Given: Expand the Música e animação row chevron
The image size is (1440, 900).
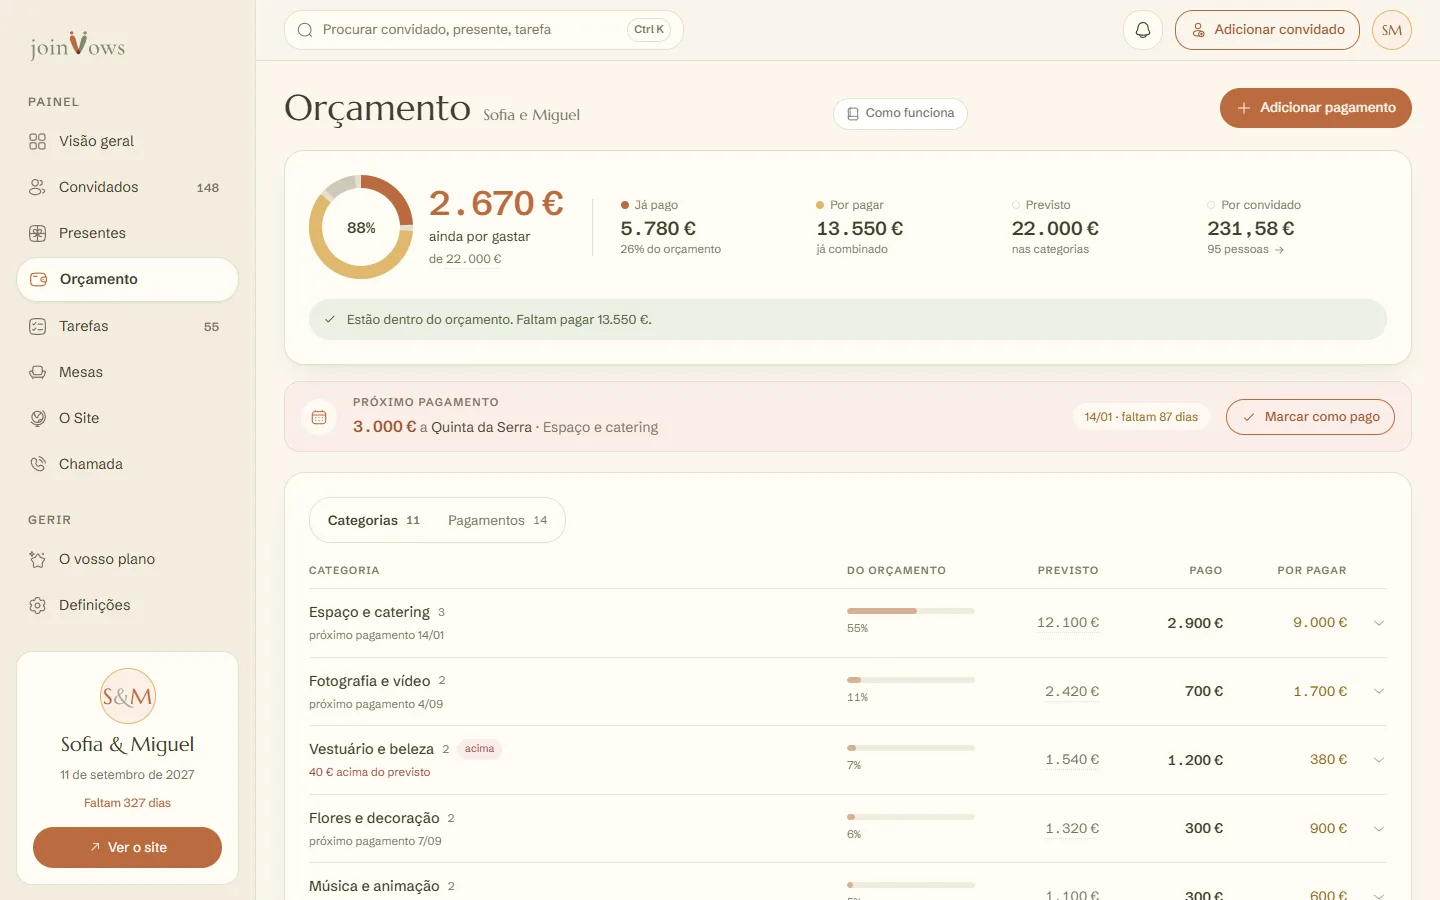Looking at the screenshot, I should (x=1379, y=895).
